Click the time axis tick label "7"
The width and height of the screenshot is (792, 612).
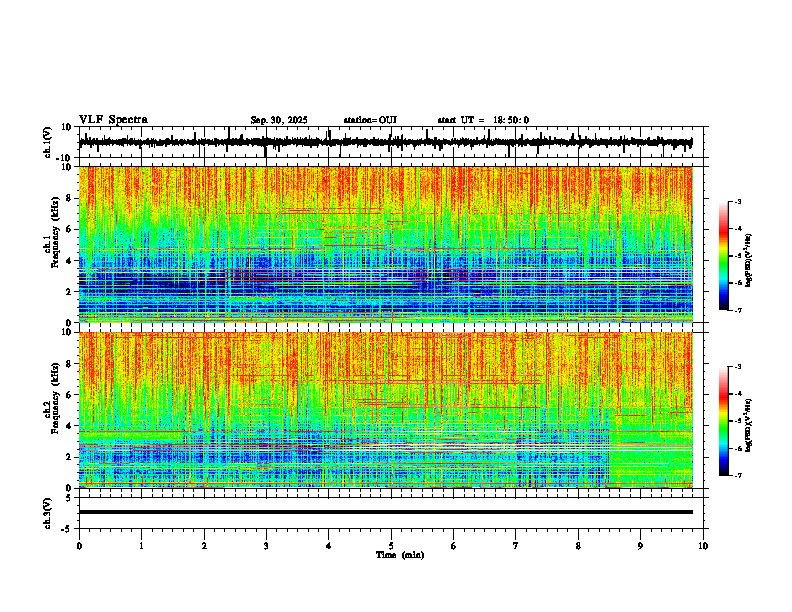tap(516, 546)
